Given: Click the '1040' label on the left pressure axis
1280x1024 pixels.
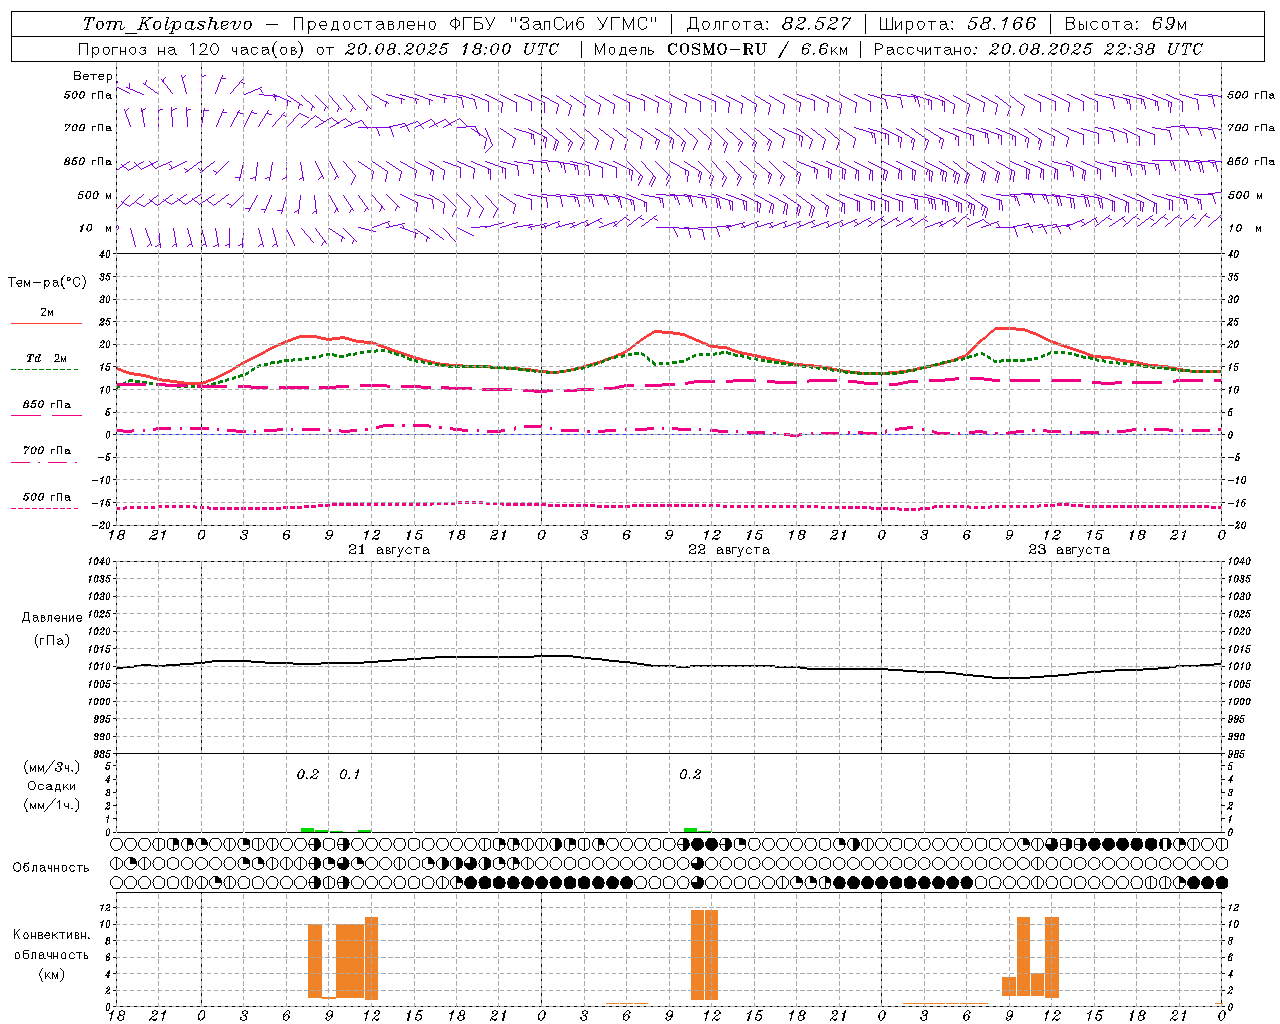Looking at the screenshot, I should [x=100, y=562].
